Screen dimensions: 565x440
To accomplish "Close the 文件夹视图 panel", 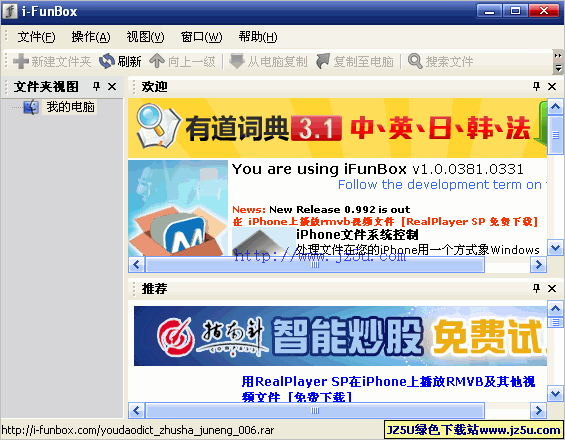I will click(112, 86).
